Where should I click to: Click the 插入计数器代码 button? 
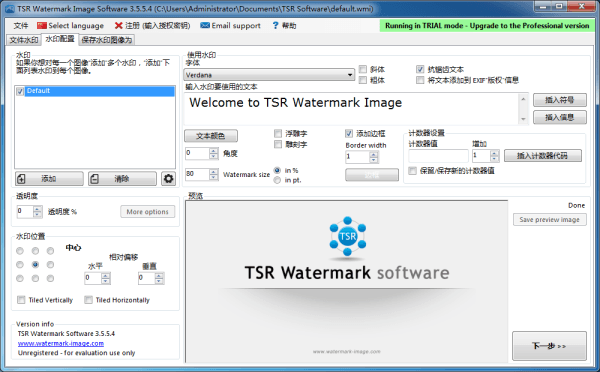click(543, 156)
